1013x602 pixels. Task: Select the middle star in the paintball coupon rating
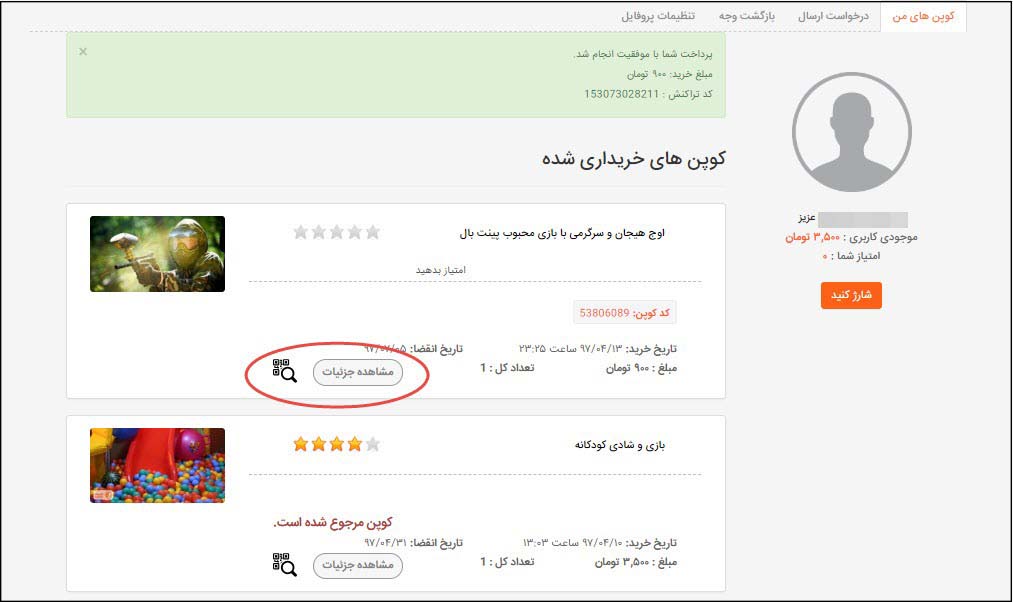point(336,232)
